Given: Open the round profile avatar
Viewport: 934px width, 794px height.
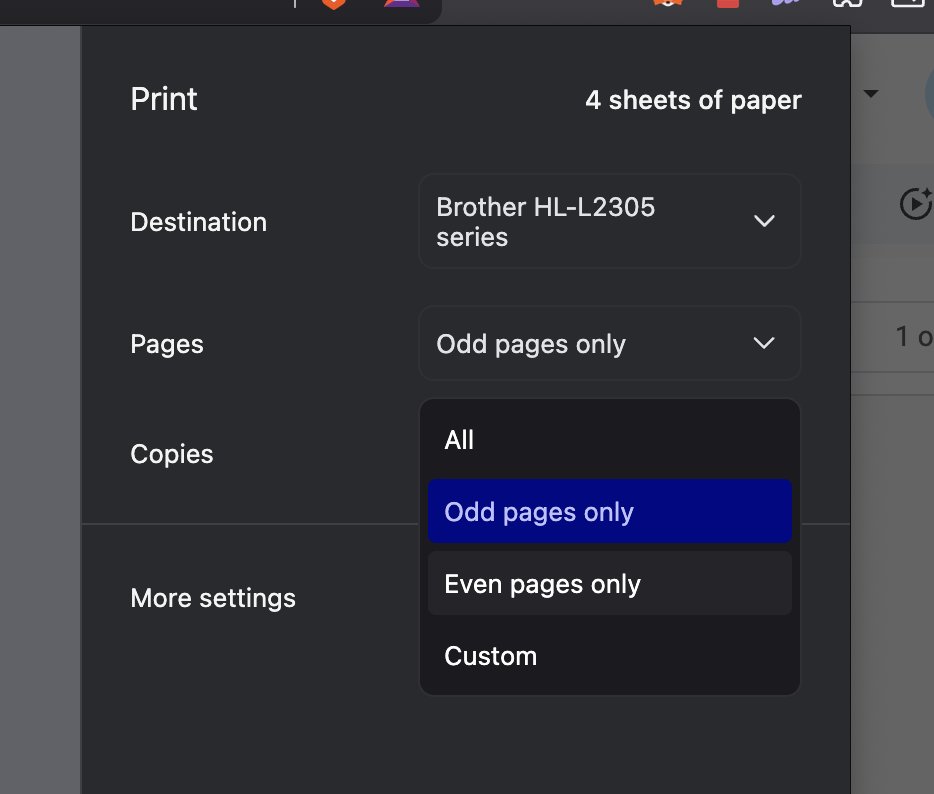Looking at the screenshot, I should (929, 93).
